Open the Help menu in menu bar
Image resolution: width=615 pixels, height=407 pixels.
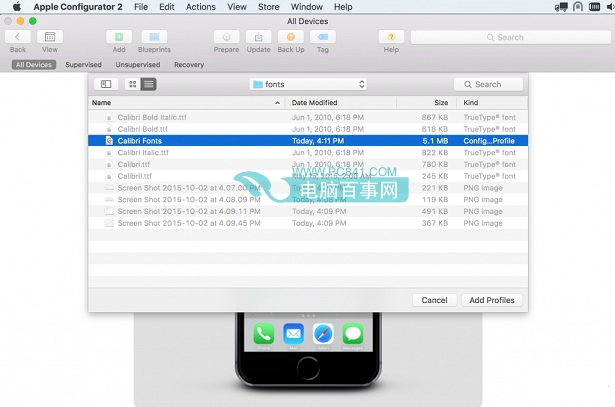coord(343,7)
